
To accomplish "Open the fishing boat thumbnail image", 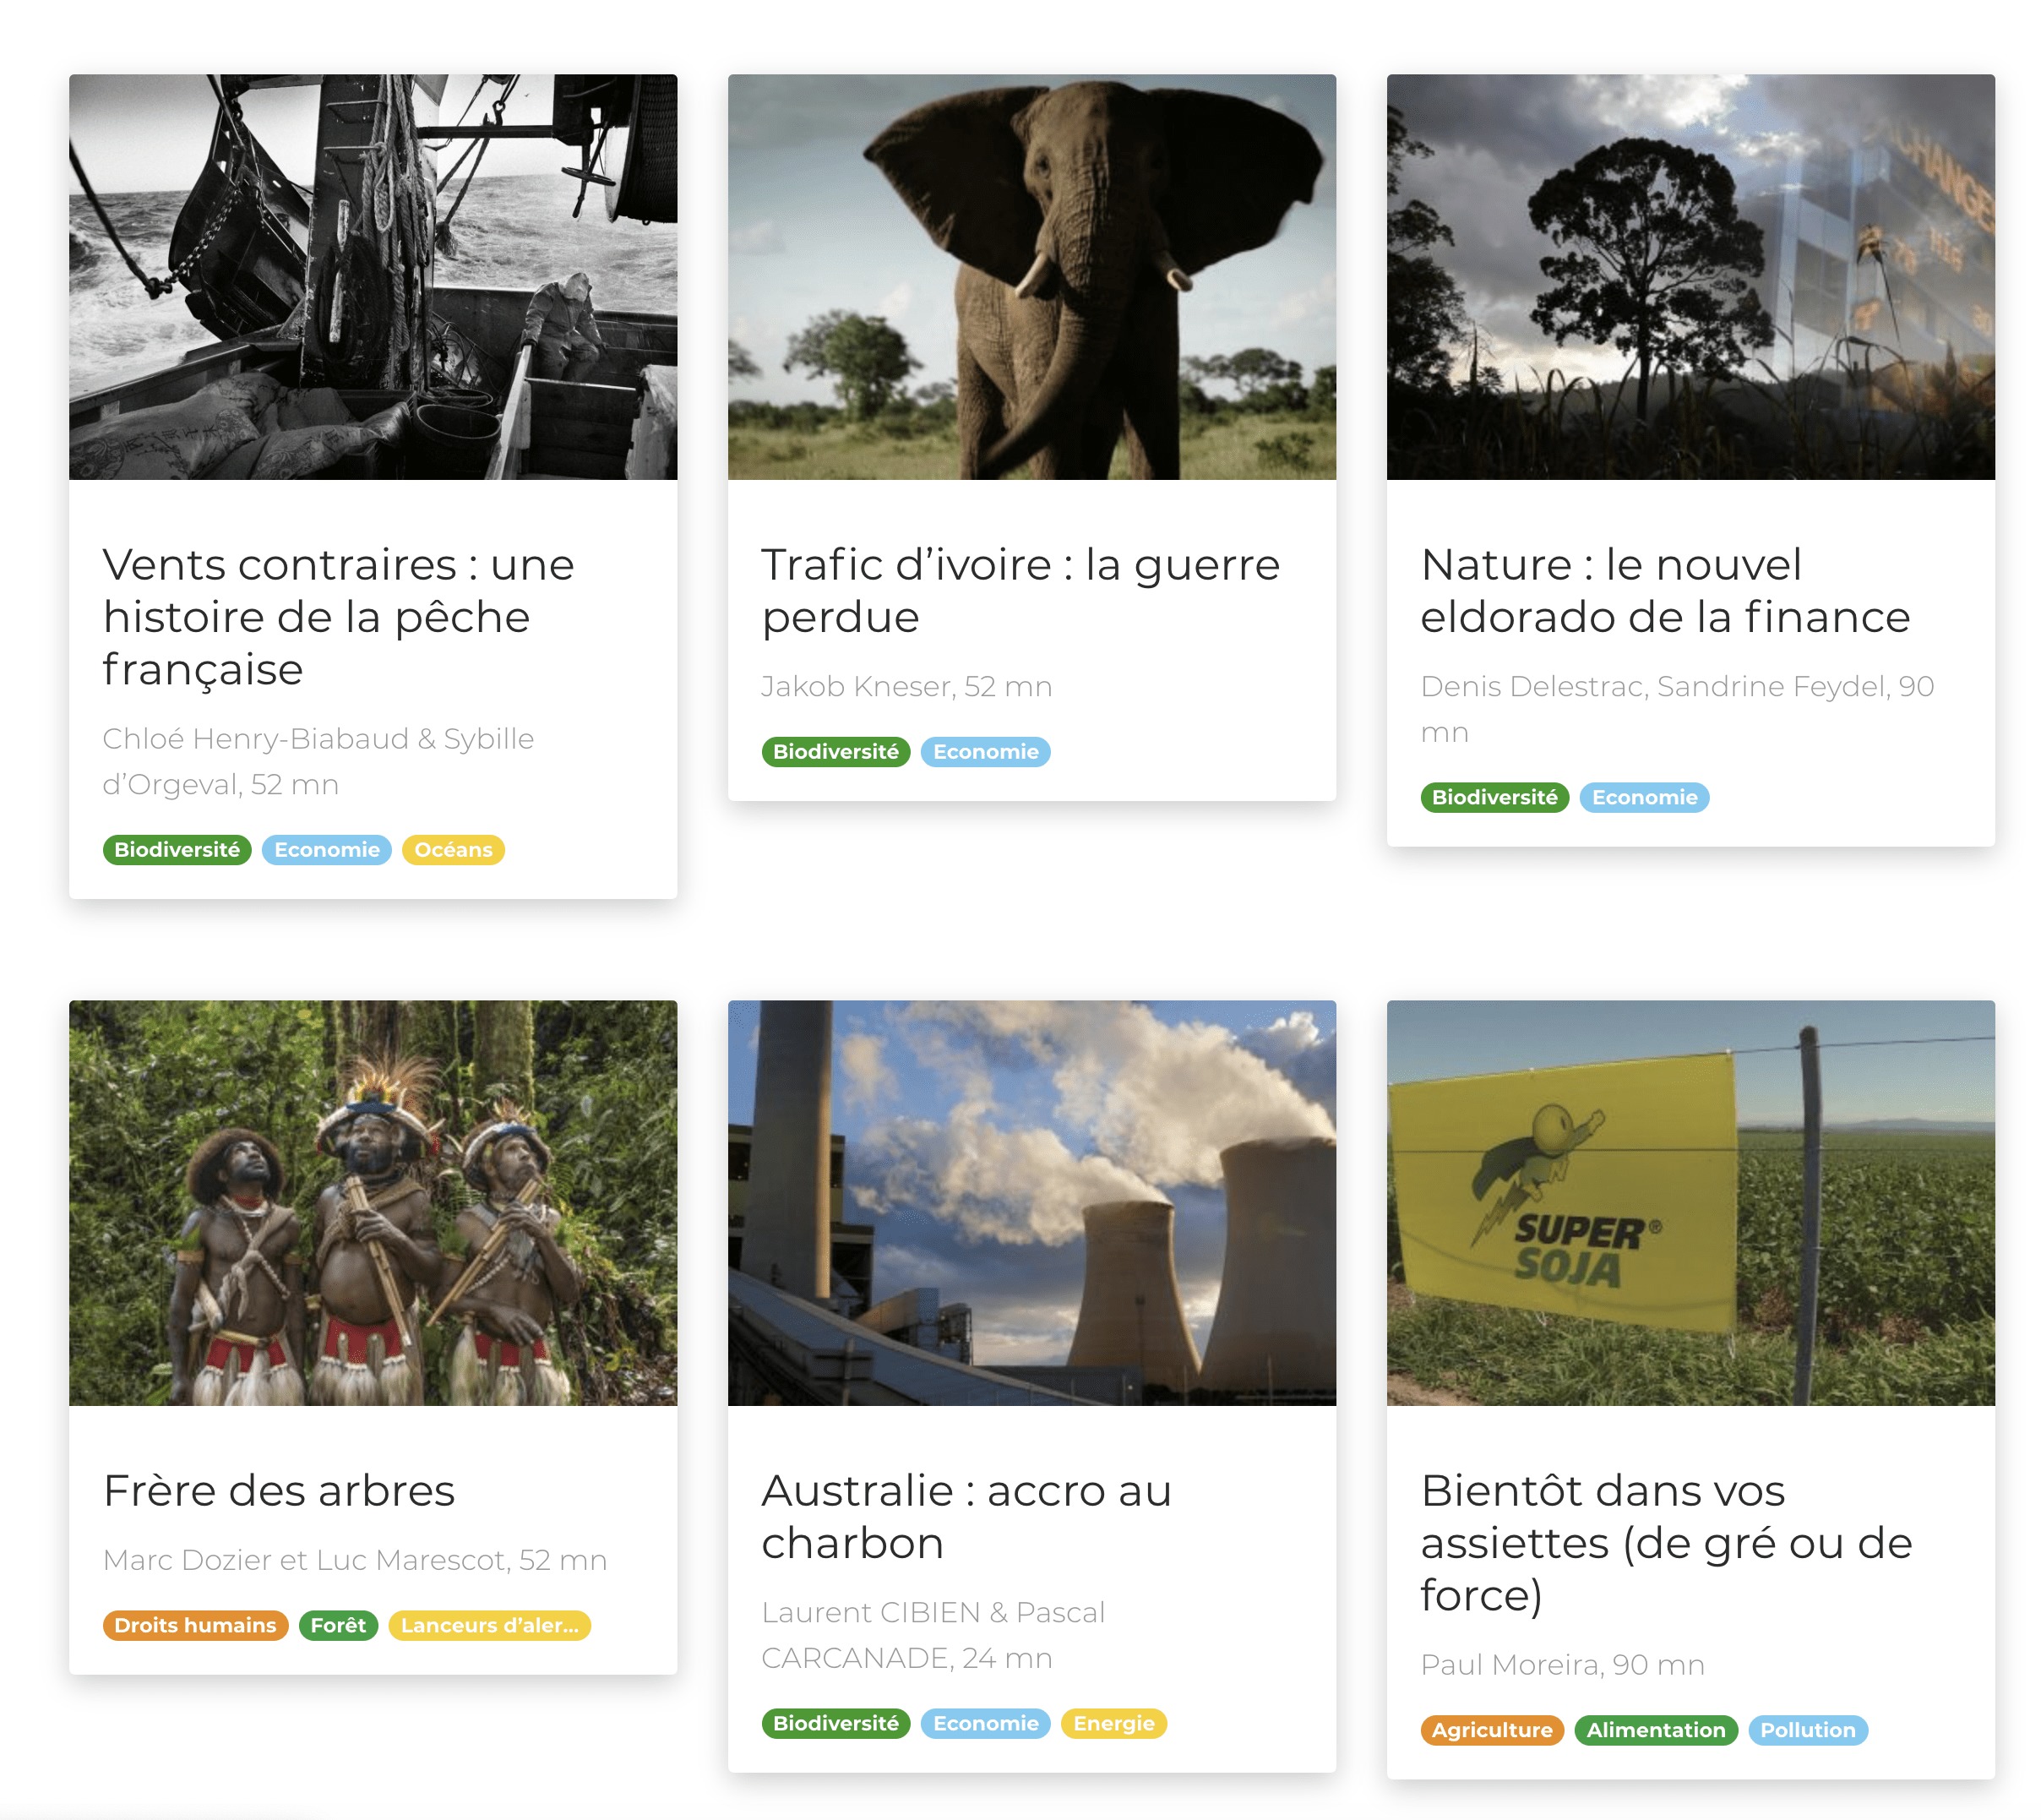I will pyautogui.click(x=373, y=277).
